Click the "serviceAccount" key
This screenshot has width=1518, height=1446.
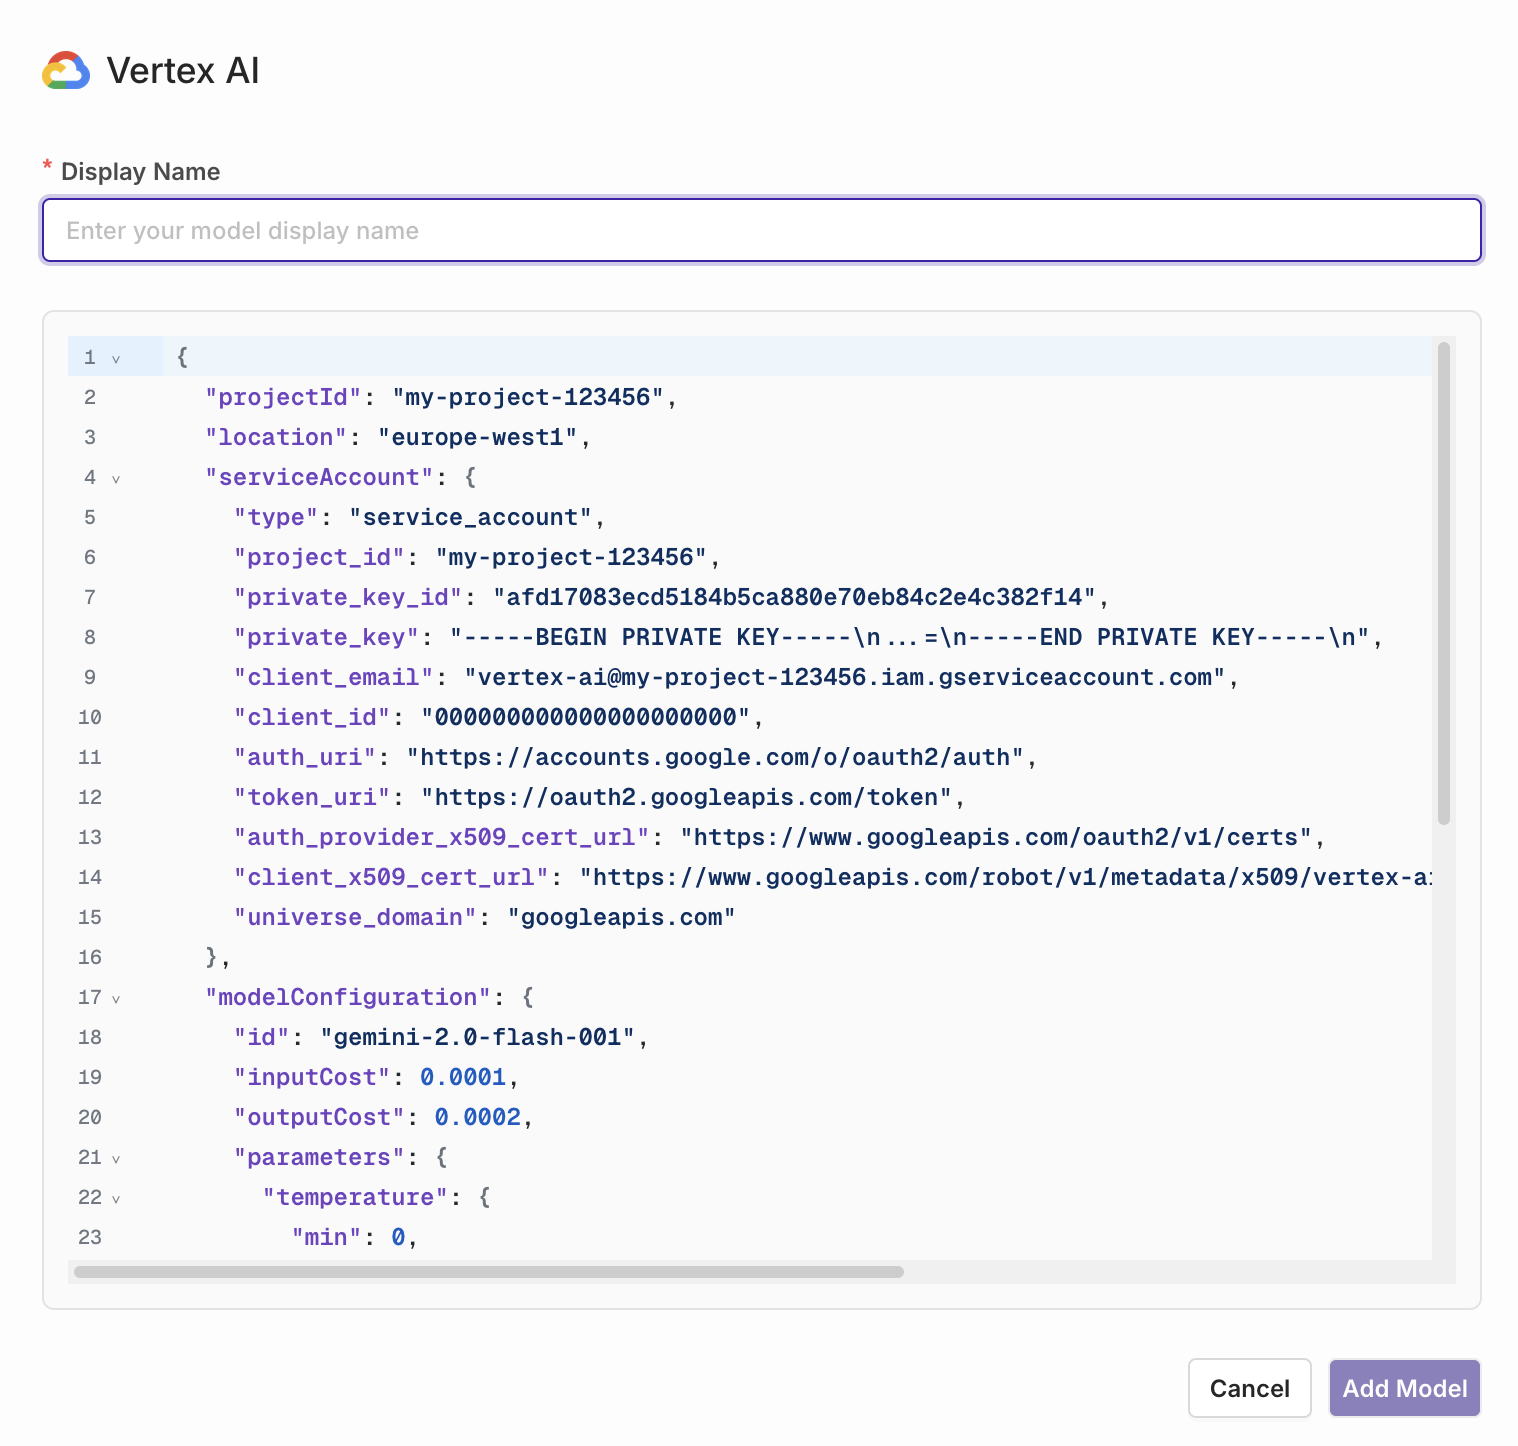pyautogui.click(x=319, y=477)
